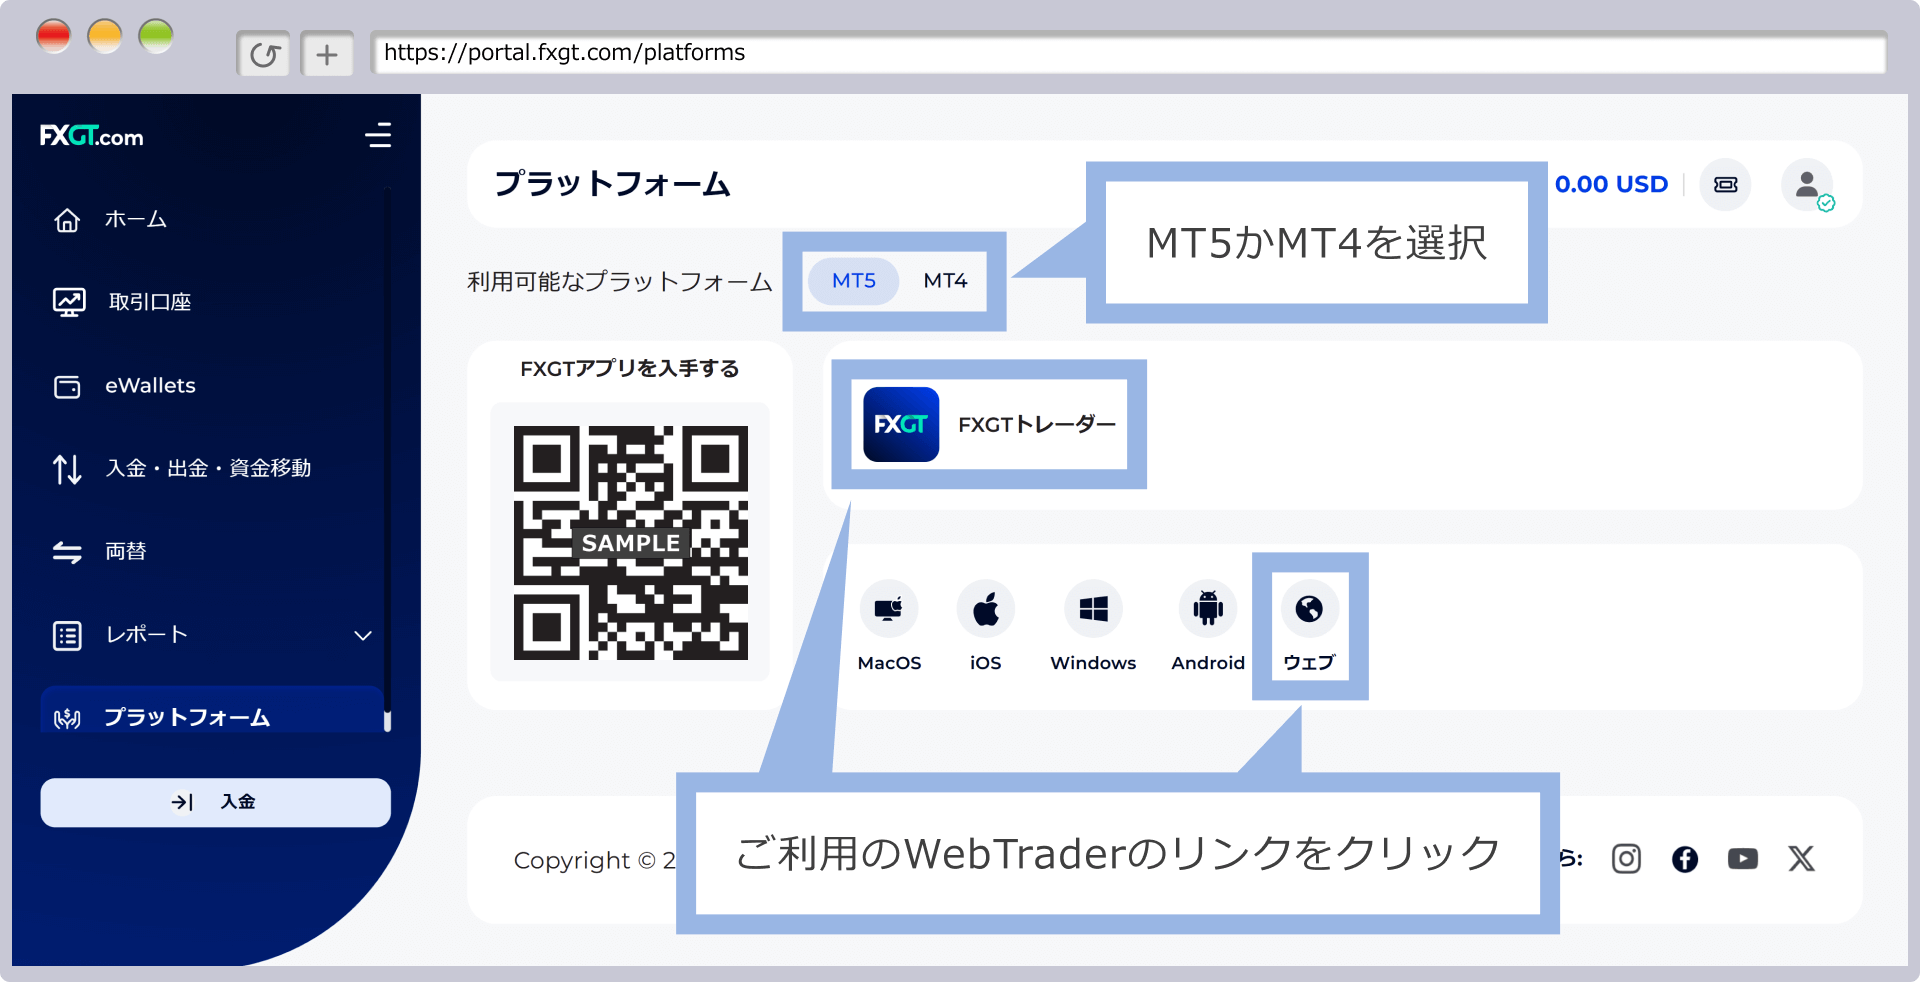Click the deposit/withdraw arrows icon

tap(67, 469)
